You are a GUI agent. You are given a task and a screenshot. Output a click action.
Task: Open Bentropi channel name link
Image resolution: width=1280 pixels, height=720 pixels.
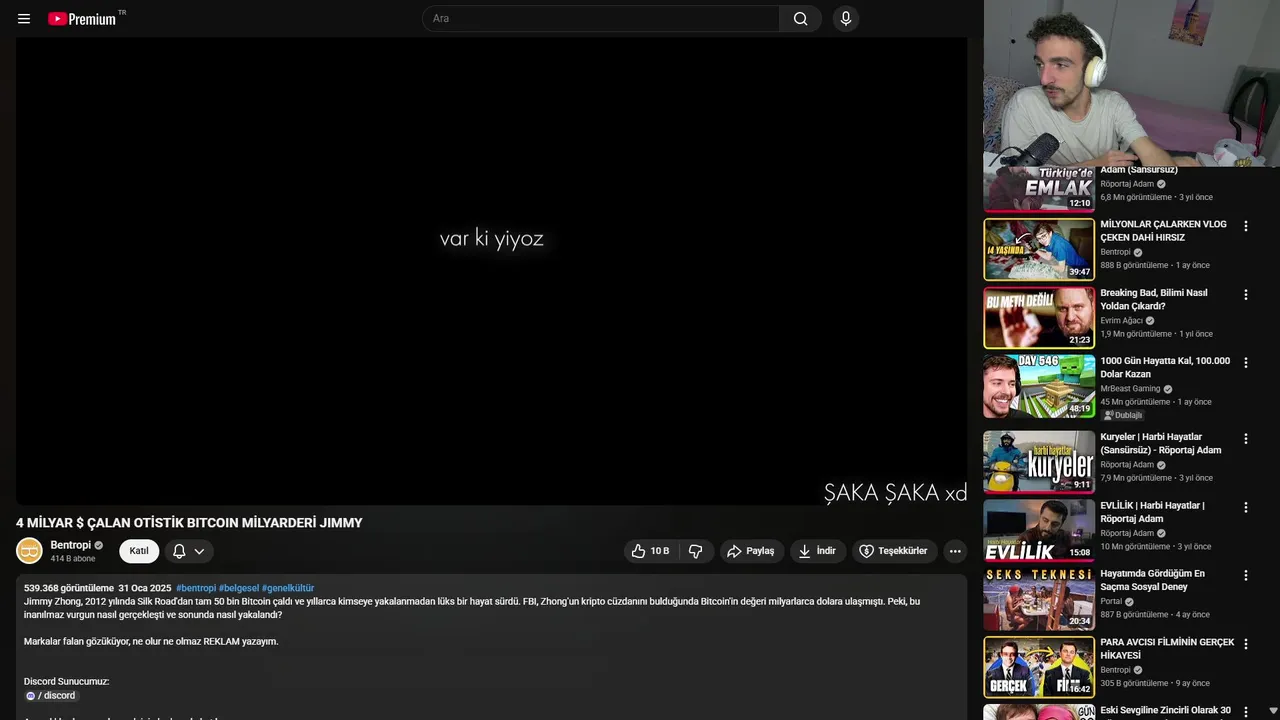[71, 545]
